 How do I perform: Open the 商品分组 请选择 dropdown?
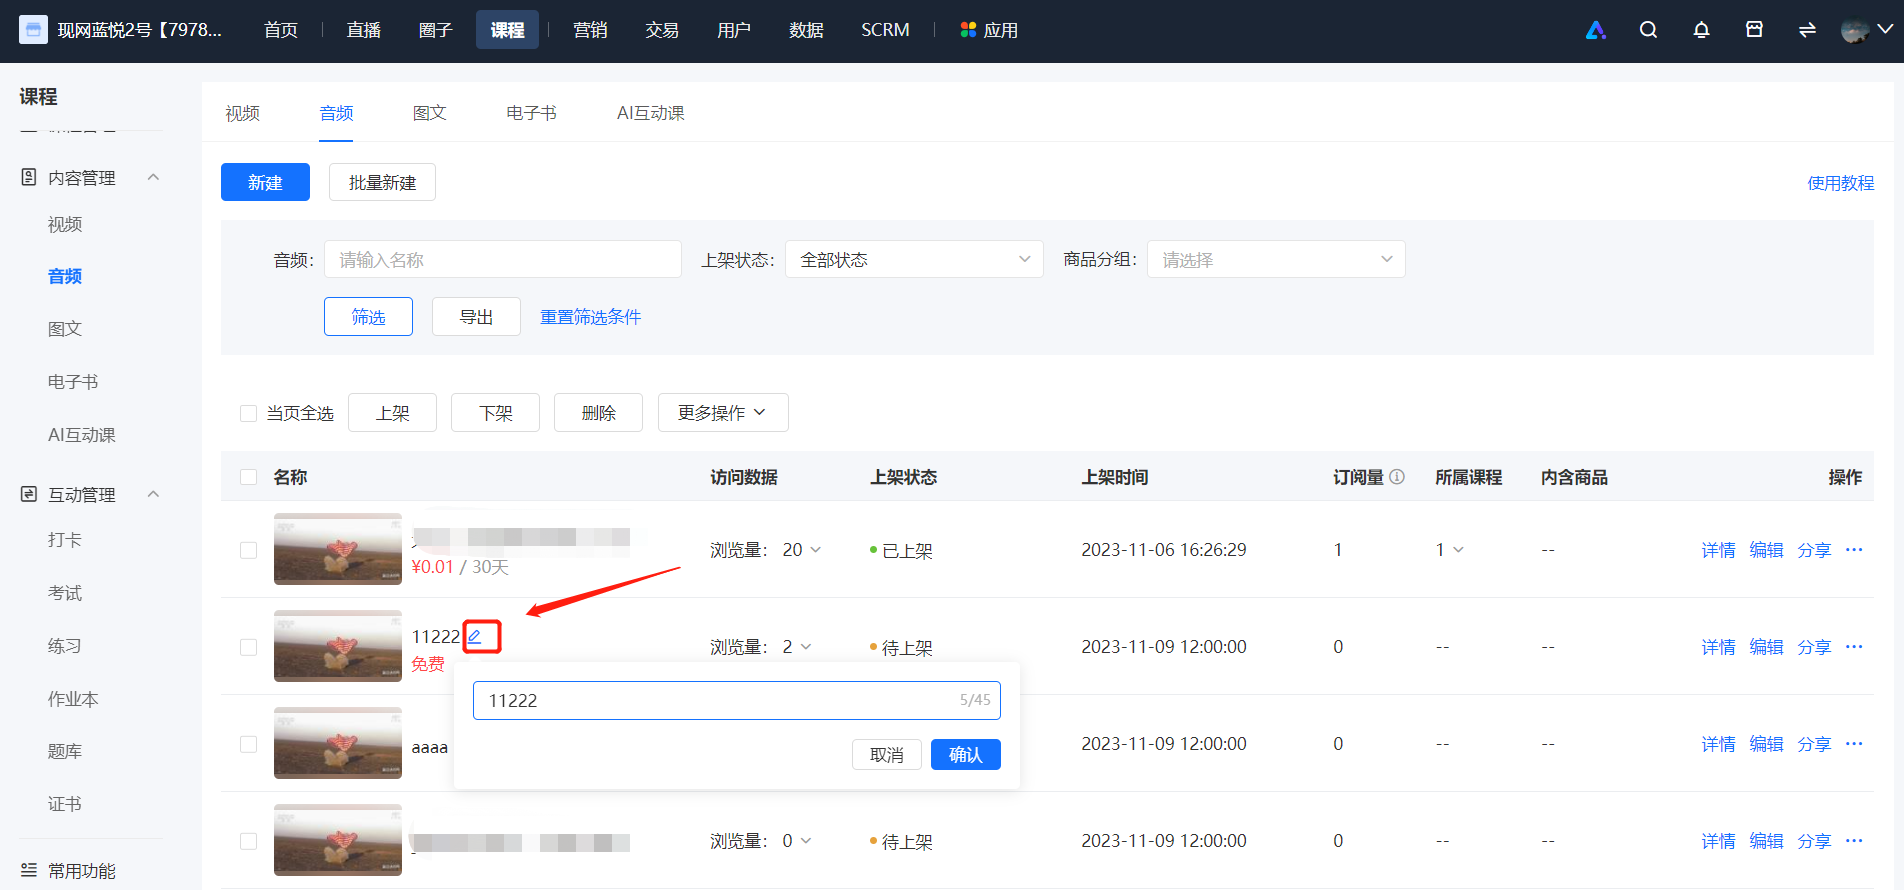pyautogui.click(x=1276, y=259)
